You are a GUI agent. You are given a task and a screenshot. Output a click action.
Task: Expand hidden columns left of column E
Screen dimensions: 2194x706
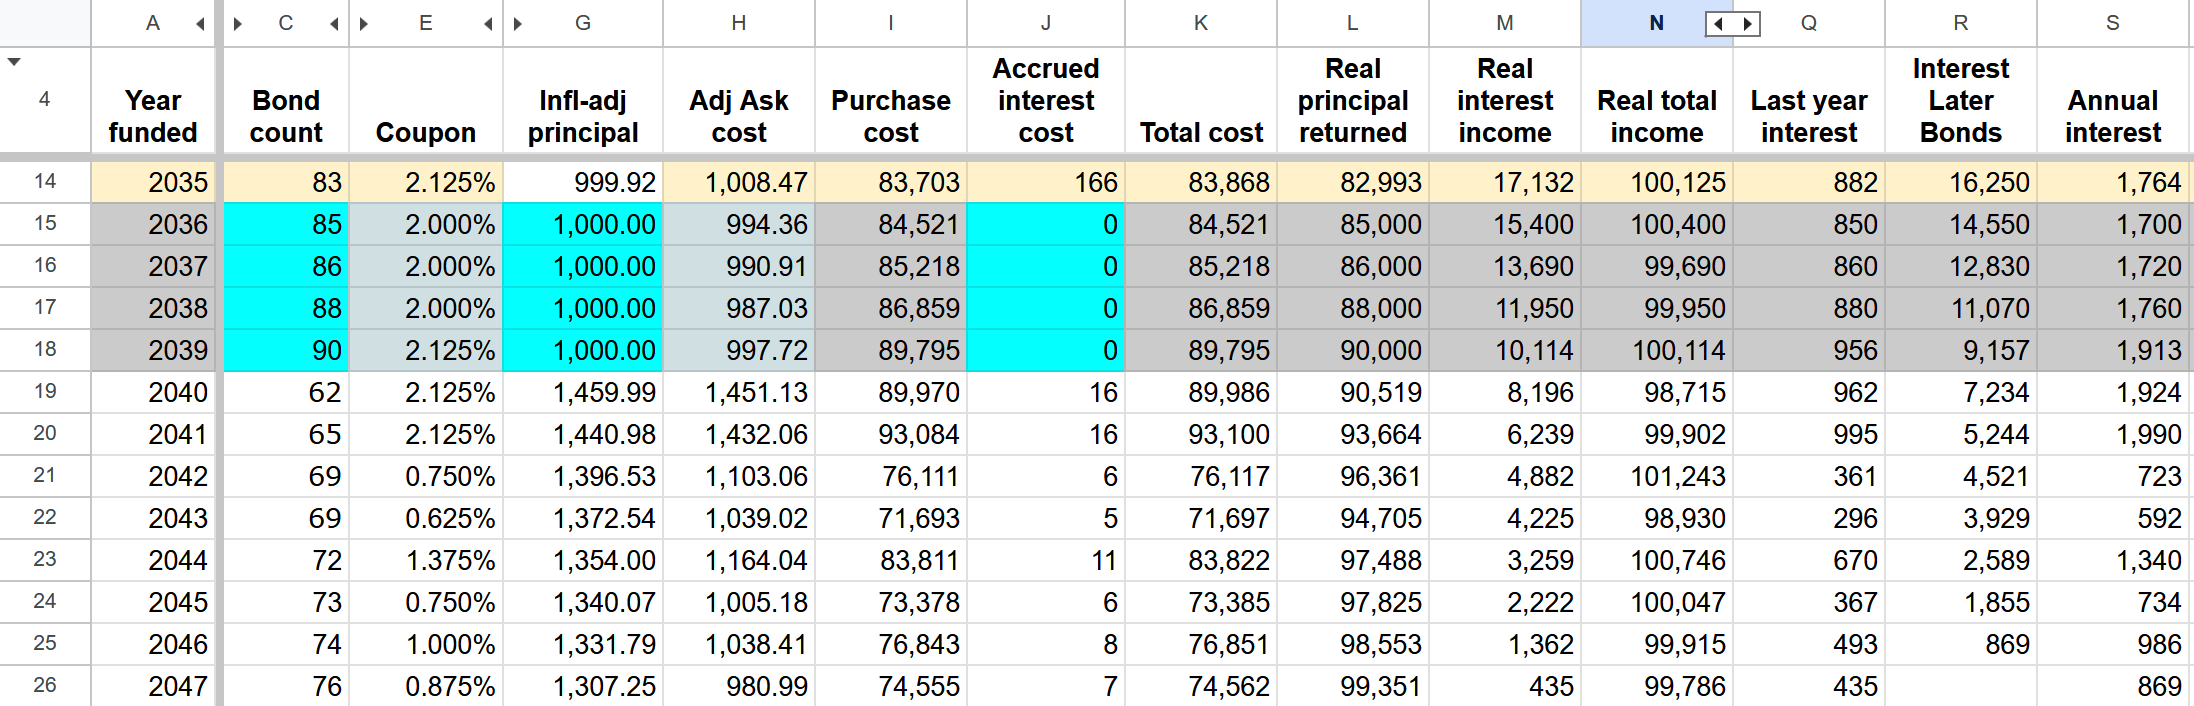coord(365,23)
